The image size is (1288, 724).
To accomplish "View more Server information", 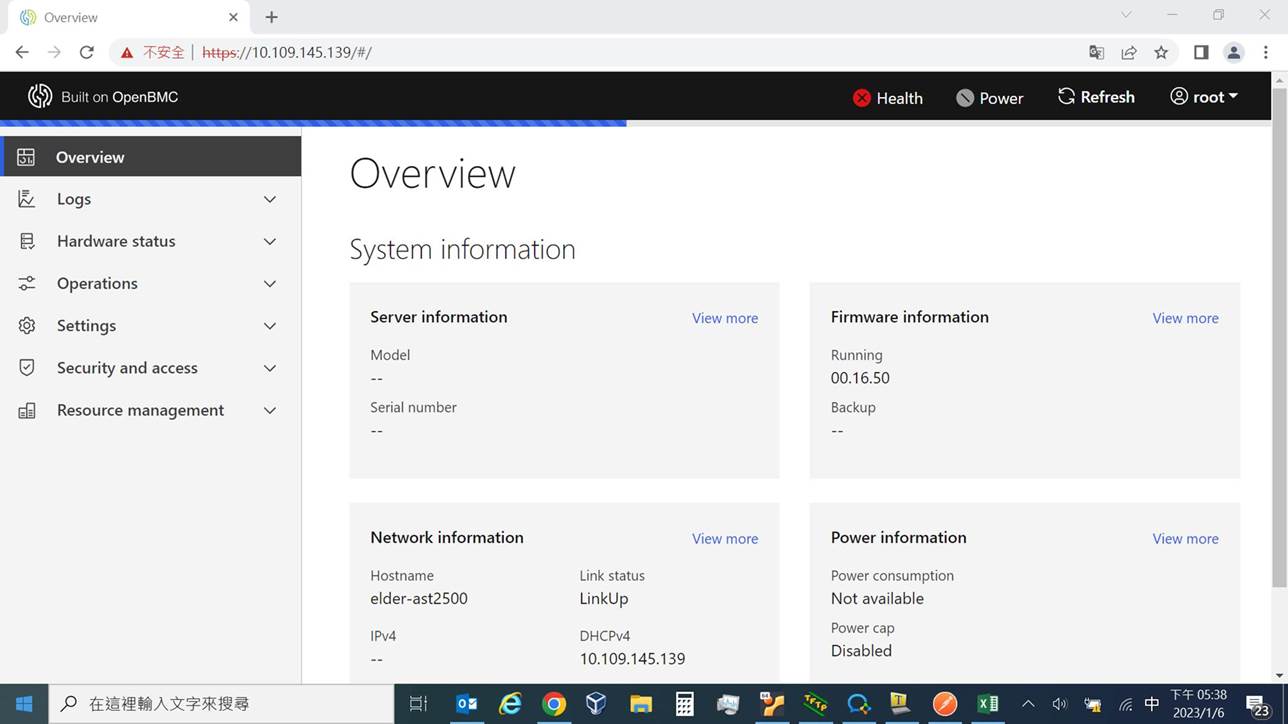I will 724,318.
